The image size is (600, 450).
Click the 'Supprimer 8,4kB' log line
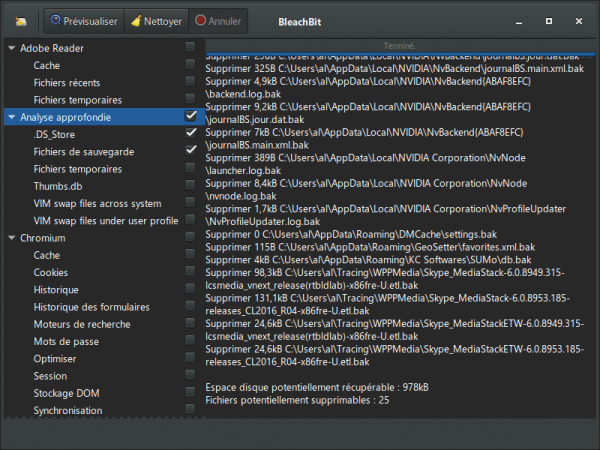point(366,190)
